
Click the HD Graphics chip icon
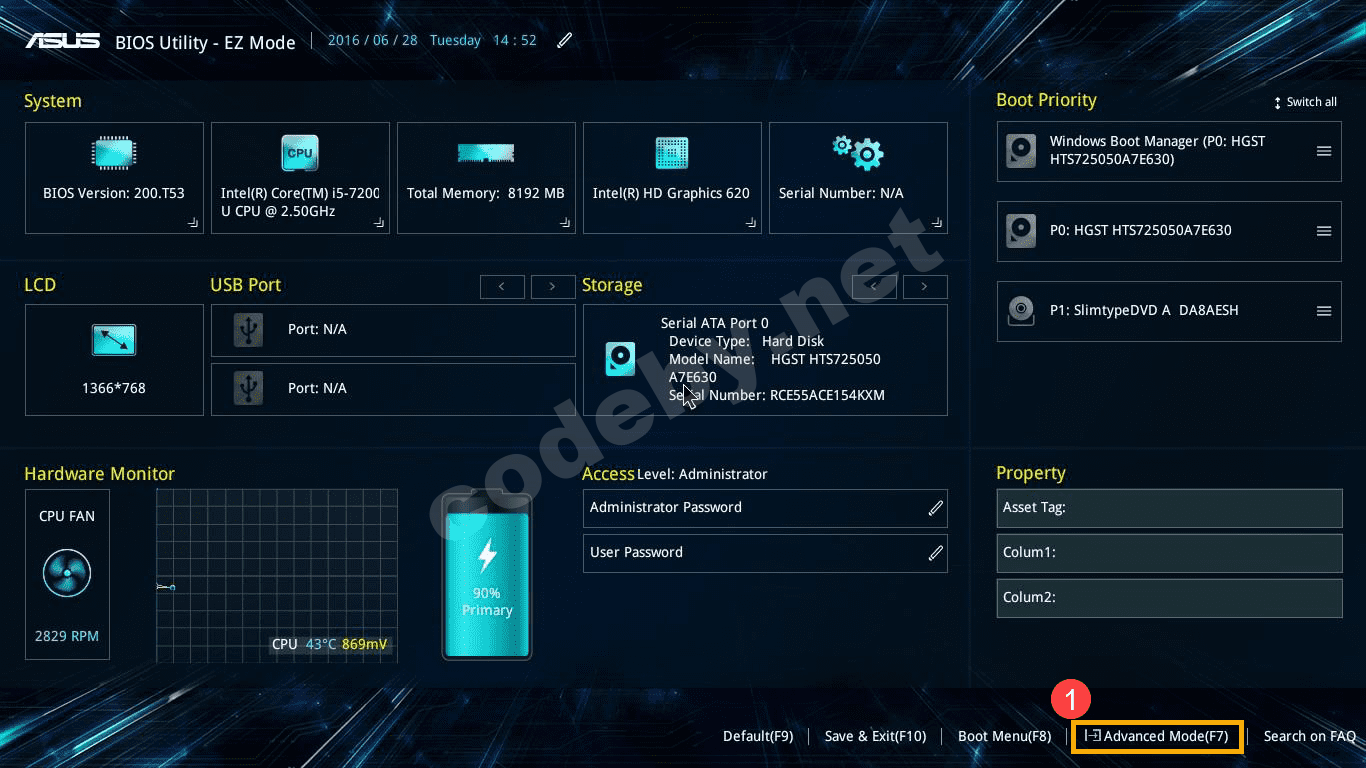pyautogui.click(x=672, y=153)
